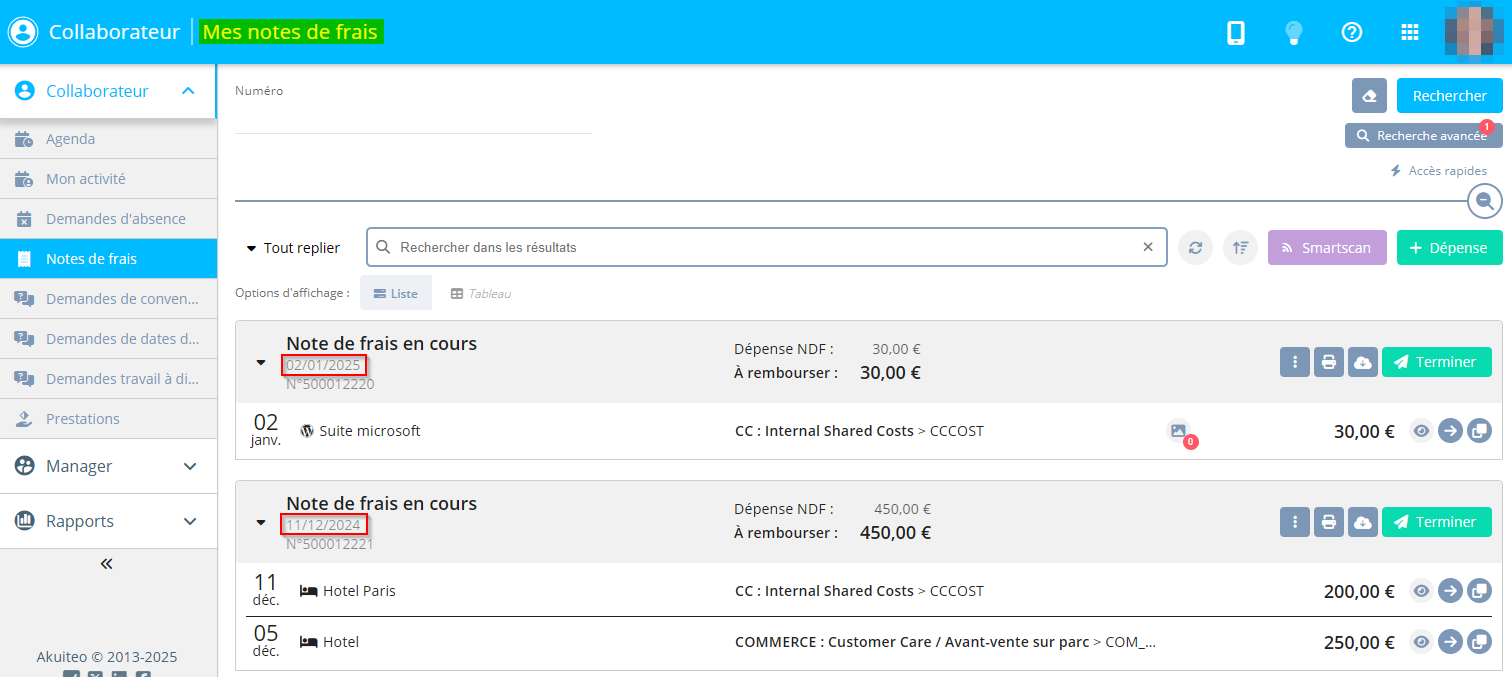1512x677 pixels.
Task: Click Terminer for note N°500012220
Action: pos(1436,362)
